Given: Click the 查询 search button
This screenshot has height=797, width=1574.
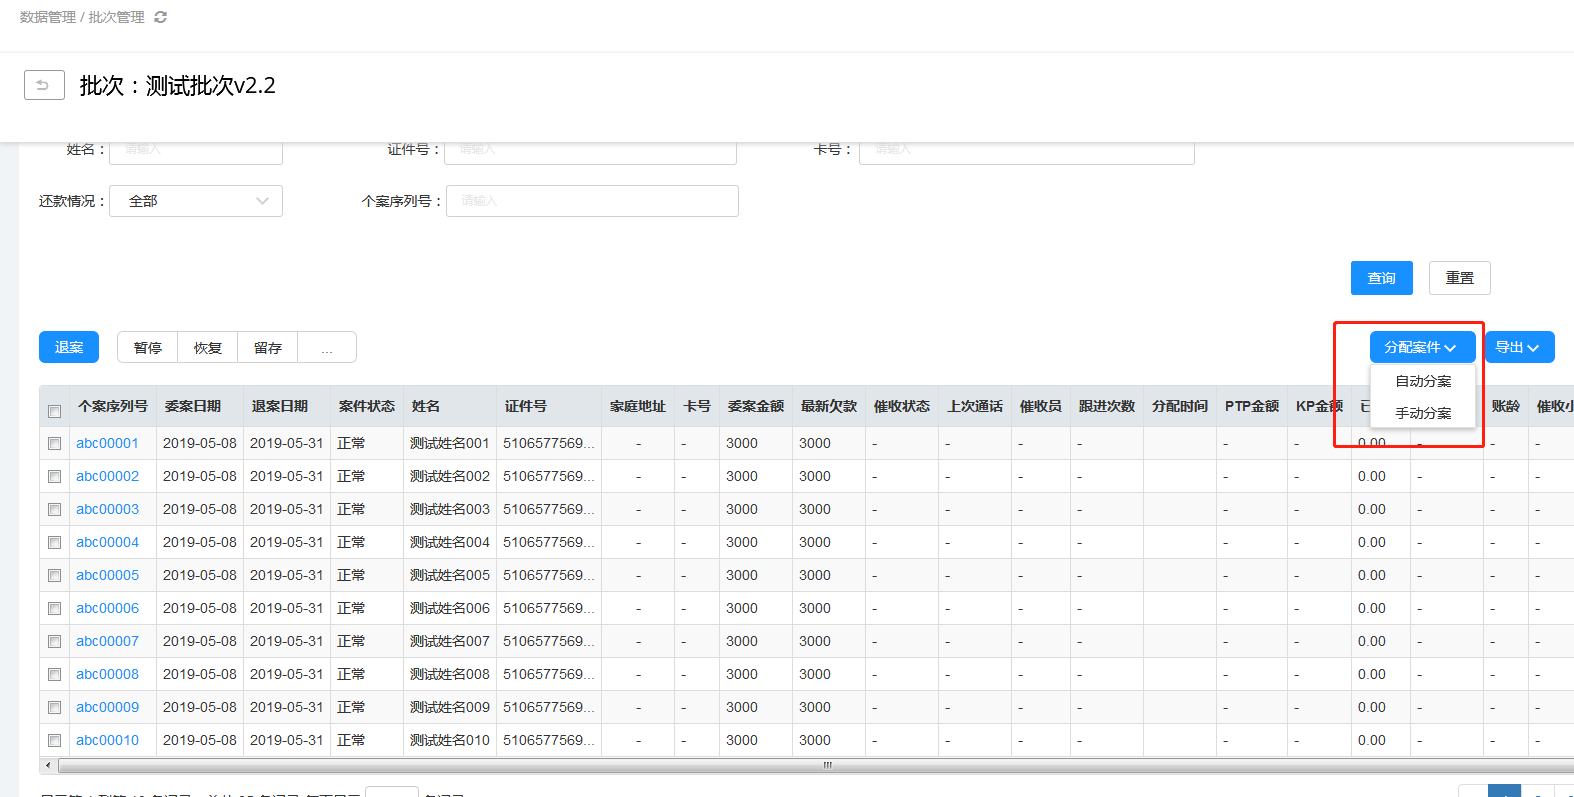Looking at the screenshot, I should pos(1381,278).
